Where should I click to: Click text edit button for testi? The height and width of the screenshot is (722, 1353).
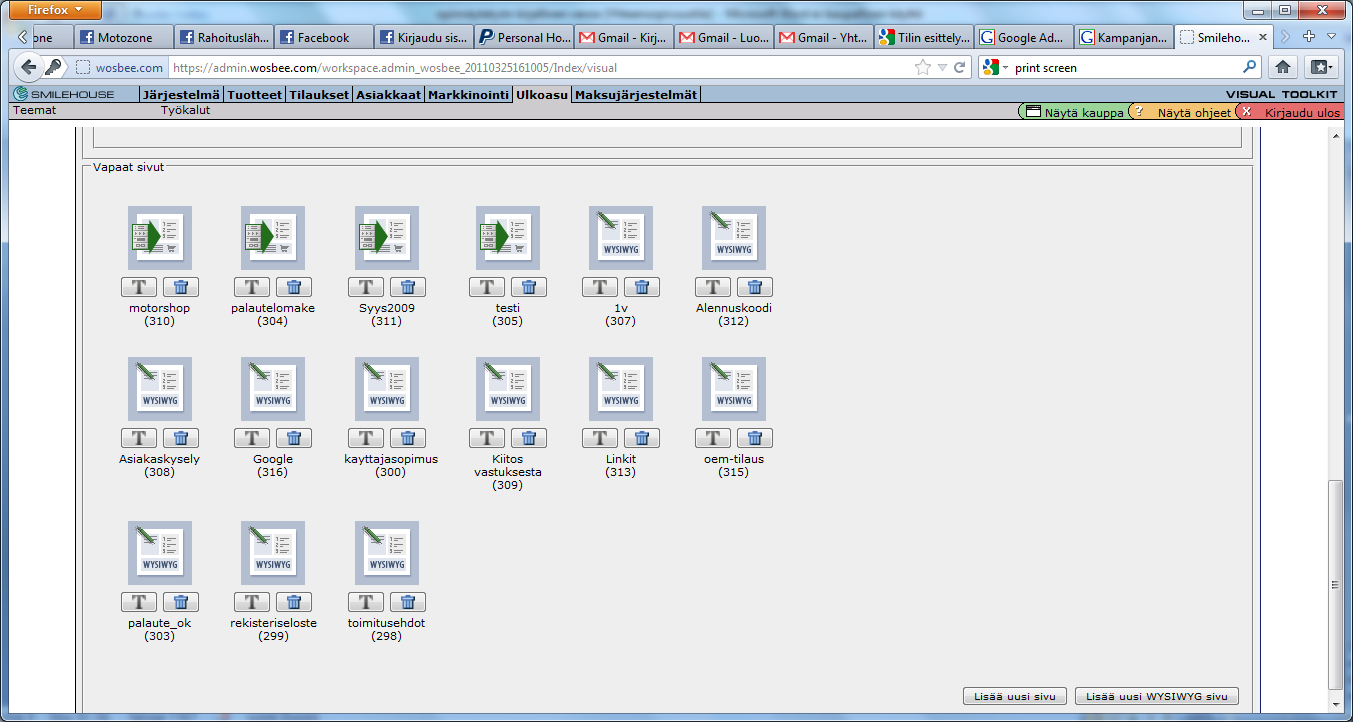coord(487,288)
